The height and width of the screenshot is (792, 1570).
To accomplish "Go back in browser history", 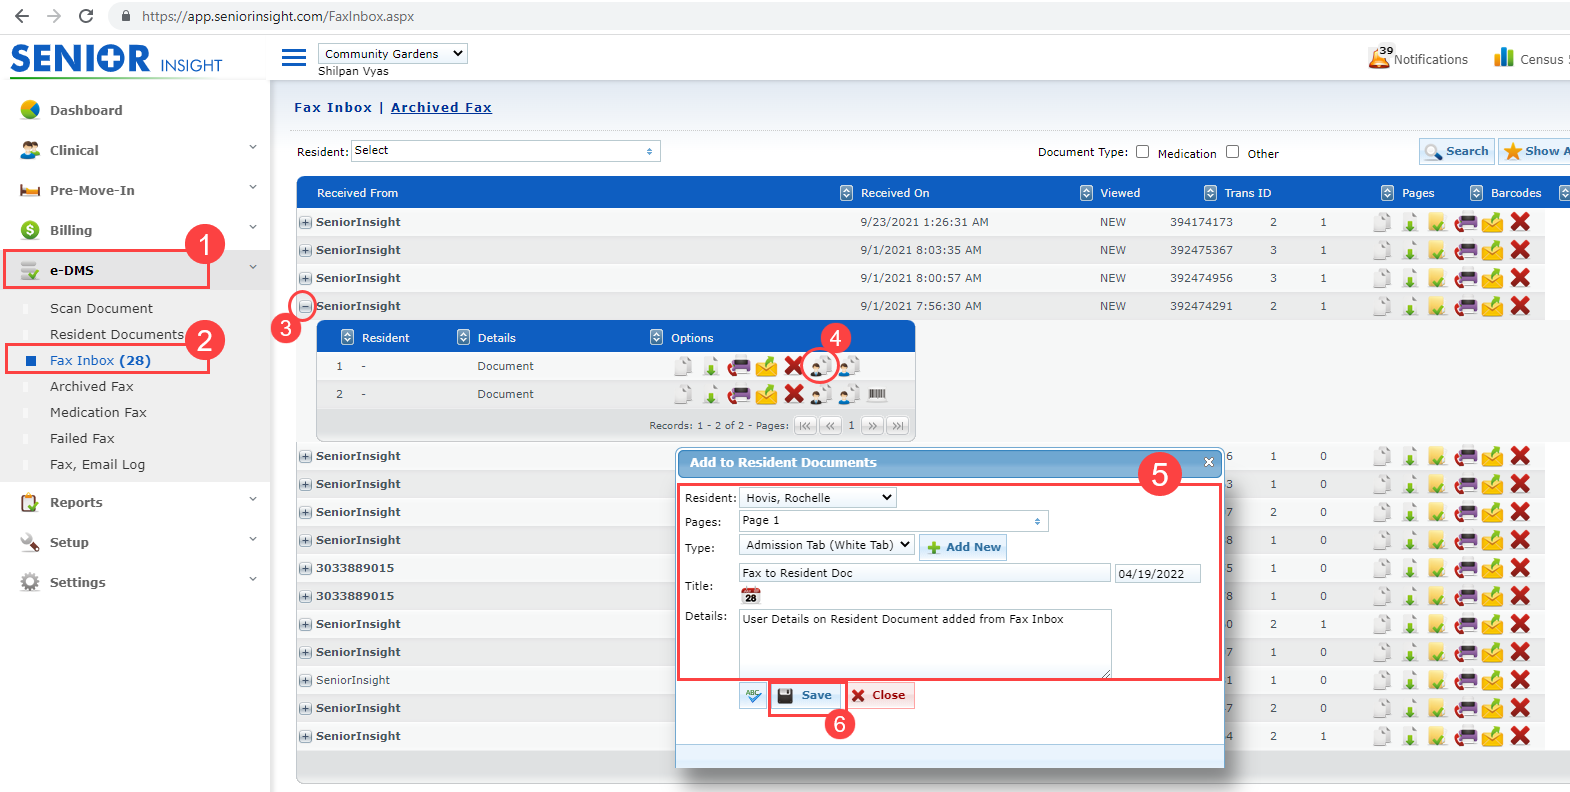I will click(22, 16).
